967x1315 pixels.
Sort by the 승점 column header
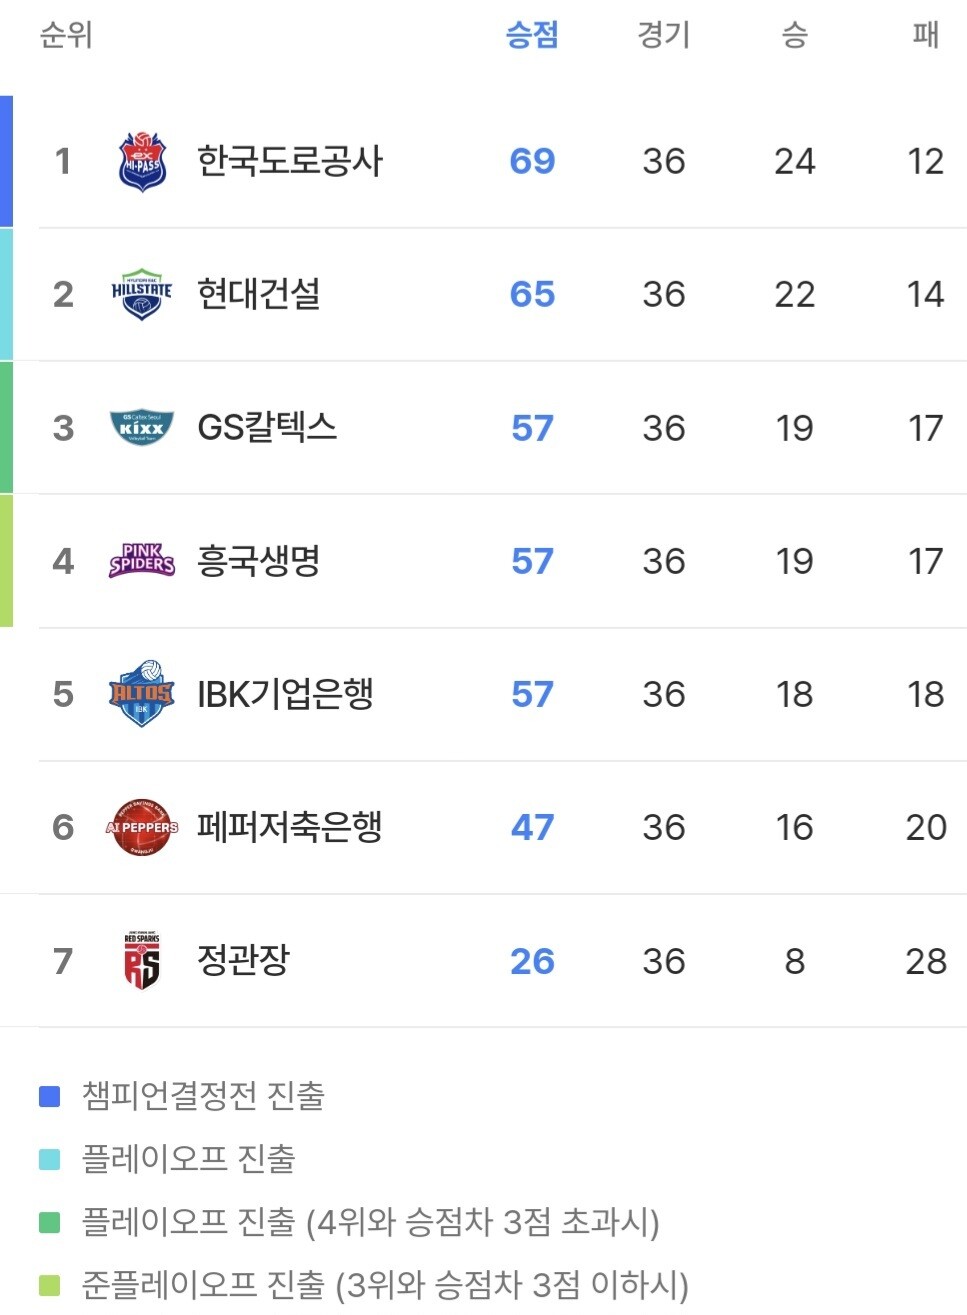coord(531,35)
